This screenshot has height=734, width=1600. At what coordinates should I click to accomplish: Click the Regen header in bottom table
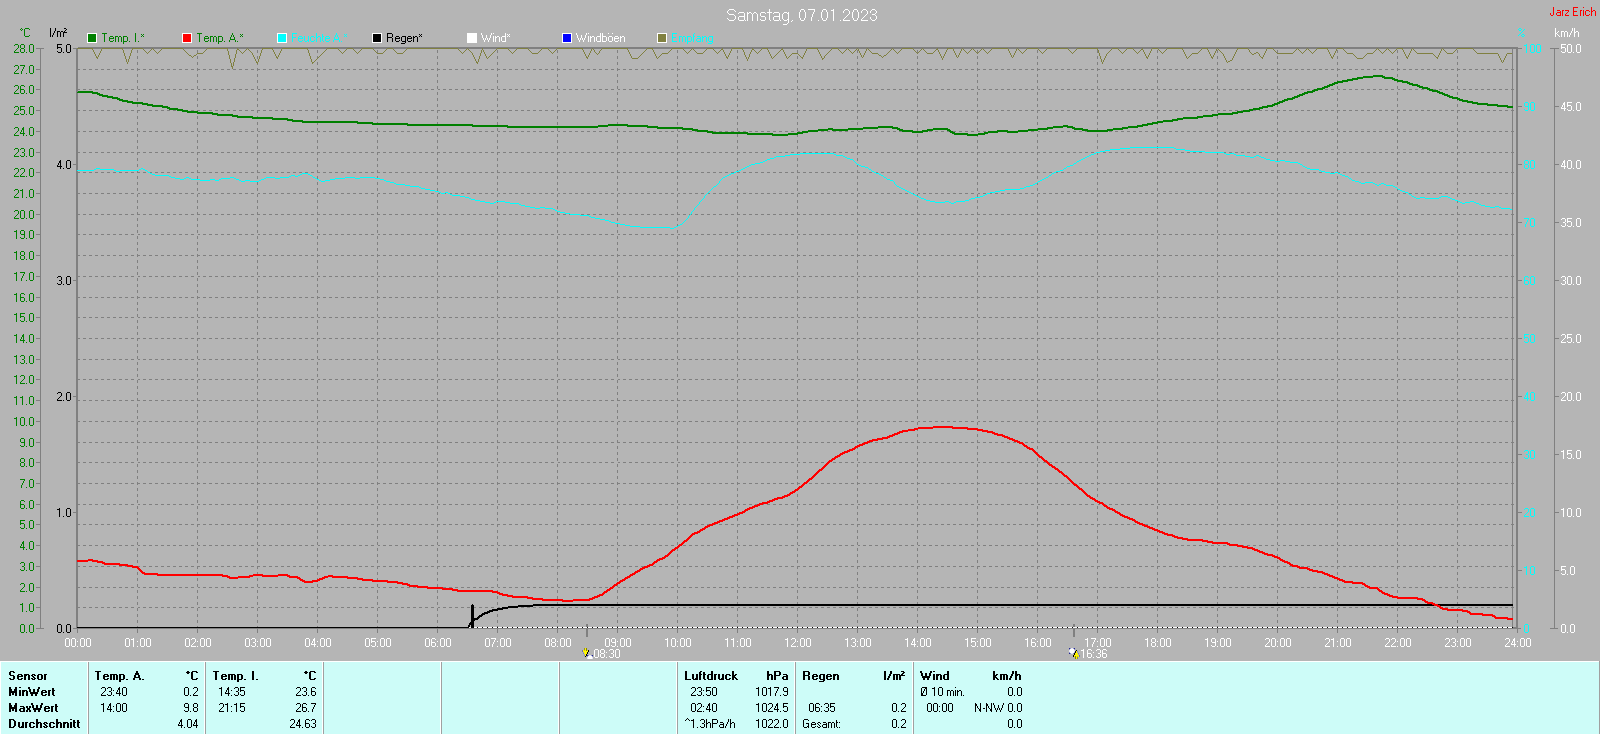pos(820,676)
